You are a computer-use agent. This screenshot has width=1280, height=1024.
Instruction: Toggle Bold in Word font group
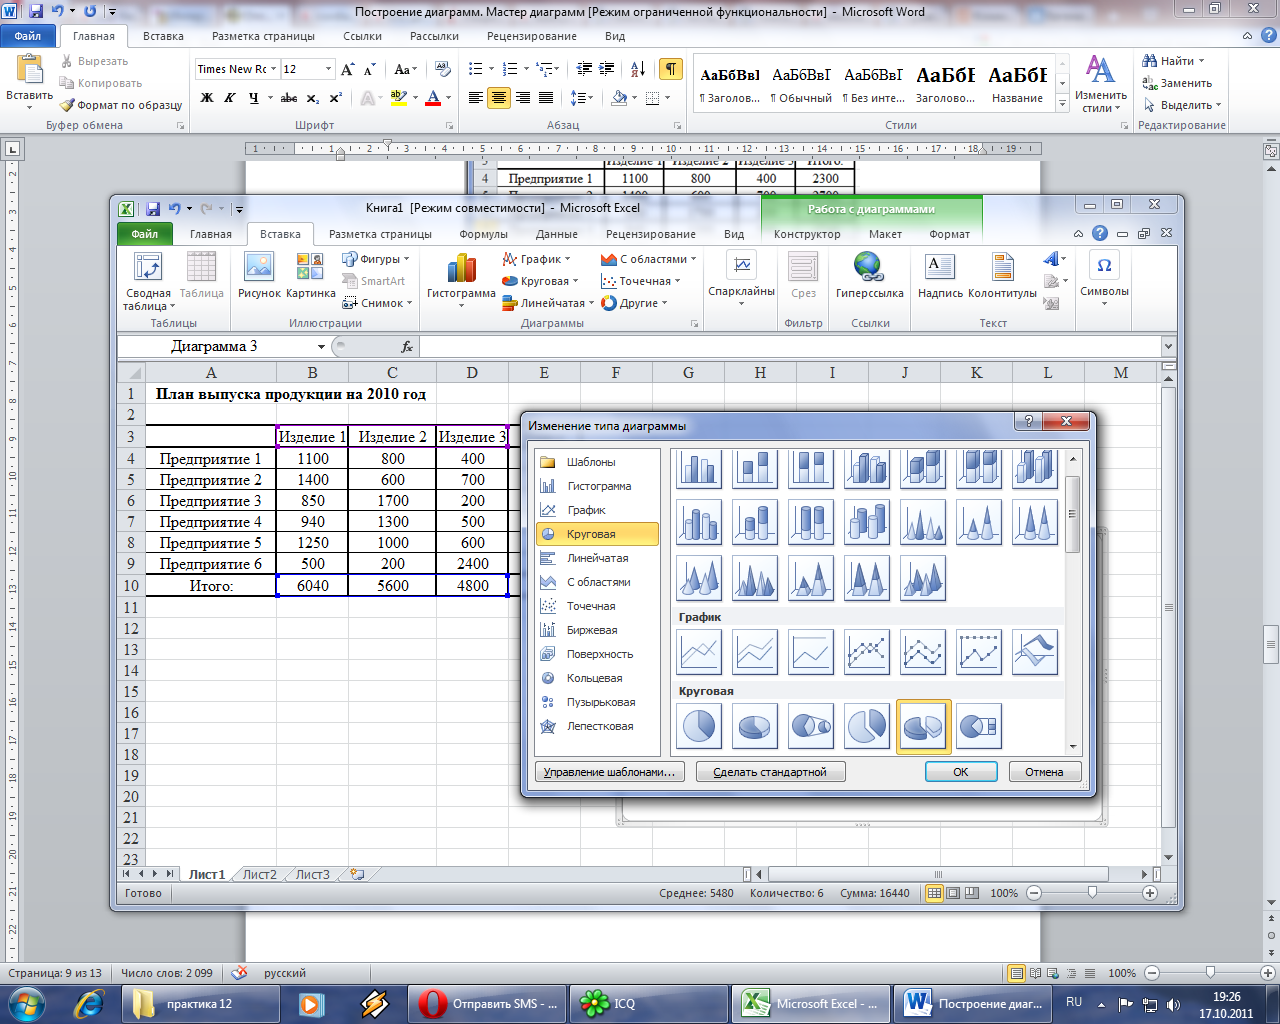(207, 98)
